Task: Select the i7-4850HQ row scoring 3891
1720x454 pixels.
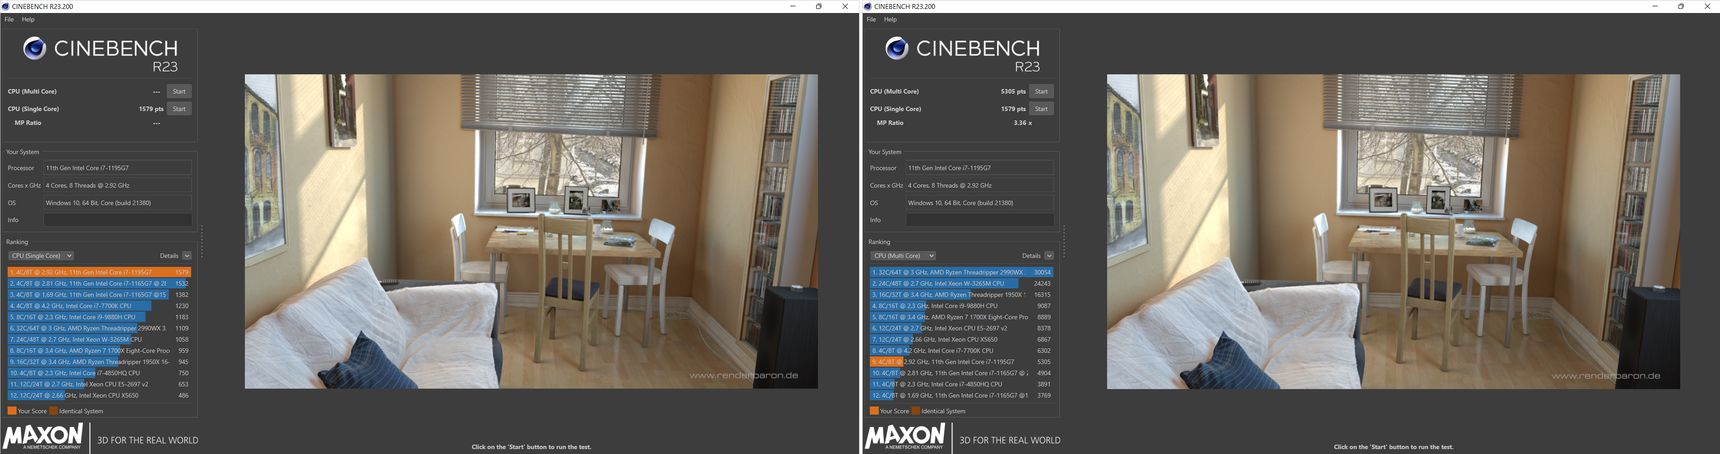Action: coord(961,384)
